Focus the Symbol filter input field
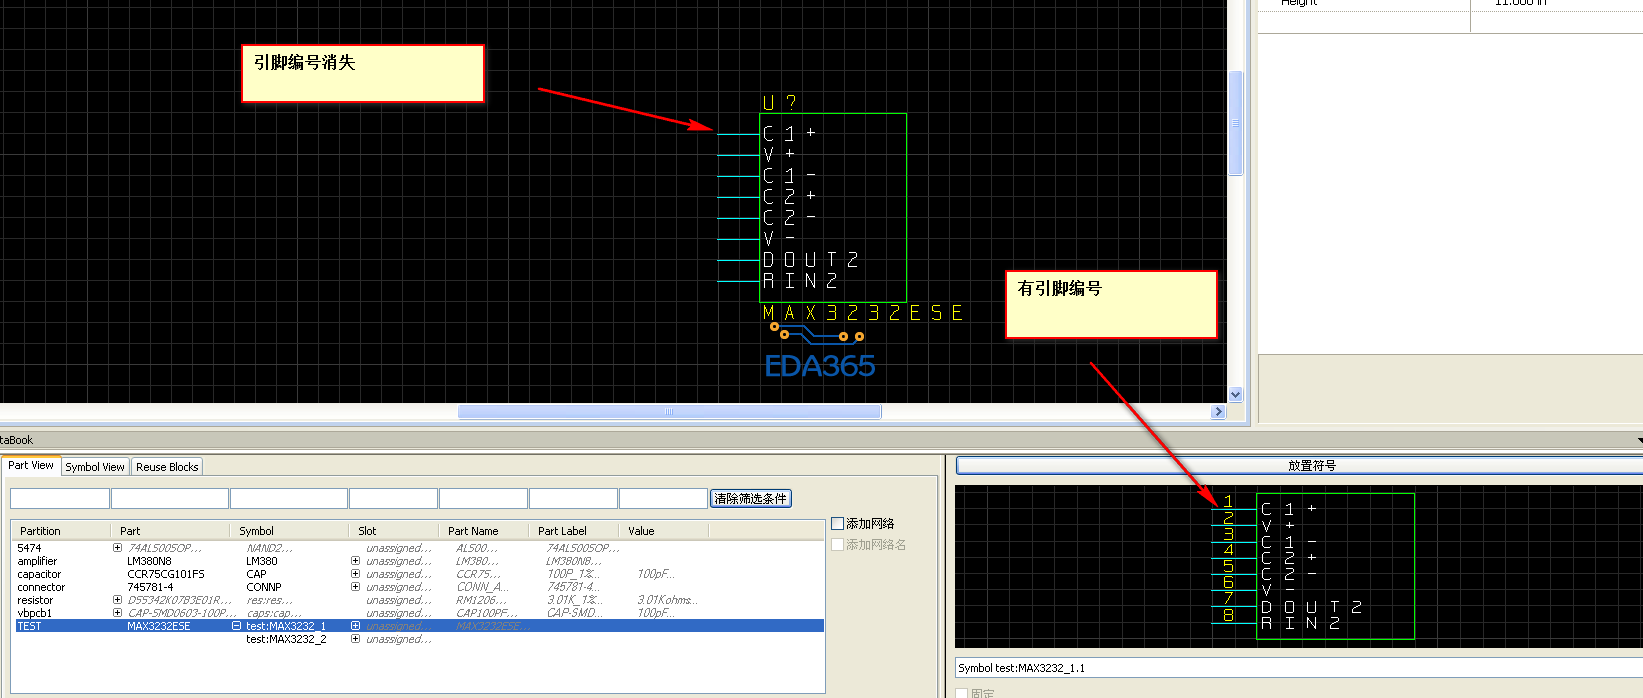The height and width of the screenshot is (698, 1643). click(289, 498)
